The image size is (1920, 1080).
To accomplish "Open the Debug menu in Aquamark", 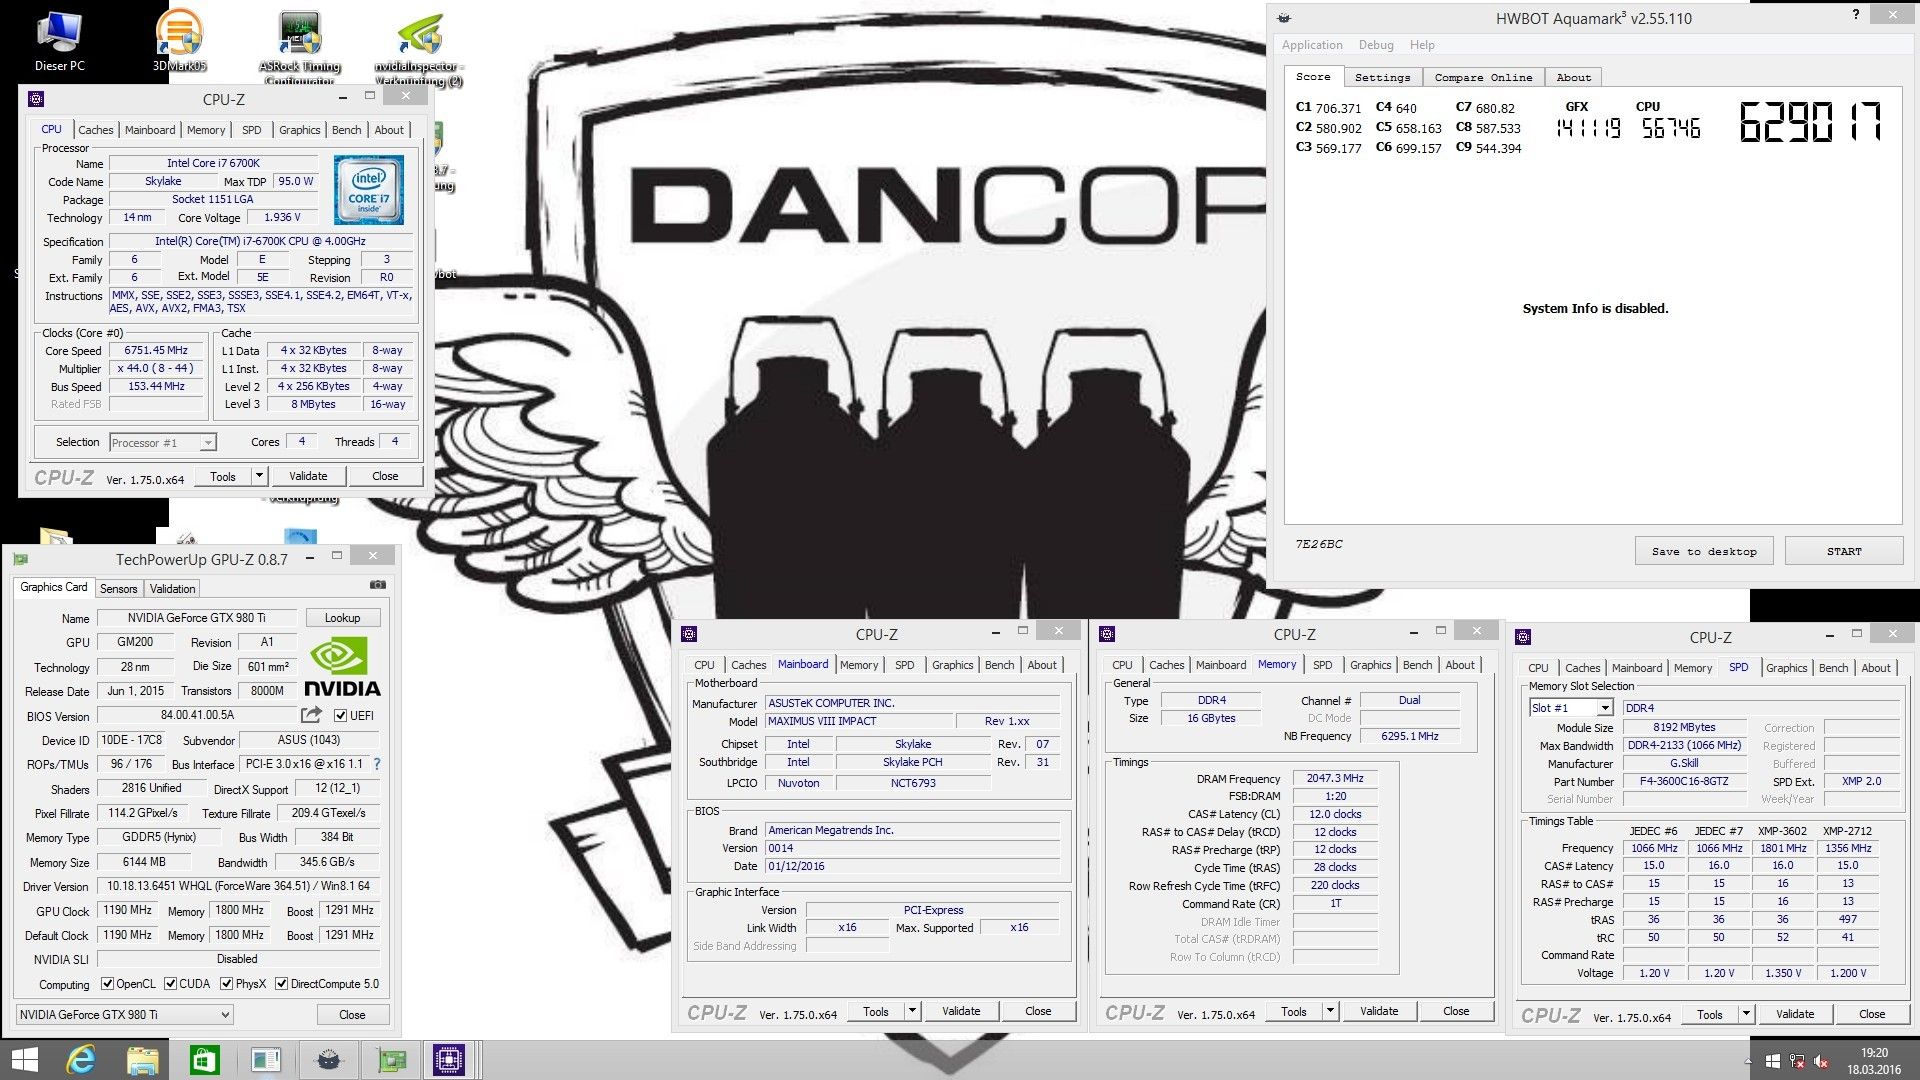I will 1376,45.
